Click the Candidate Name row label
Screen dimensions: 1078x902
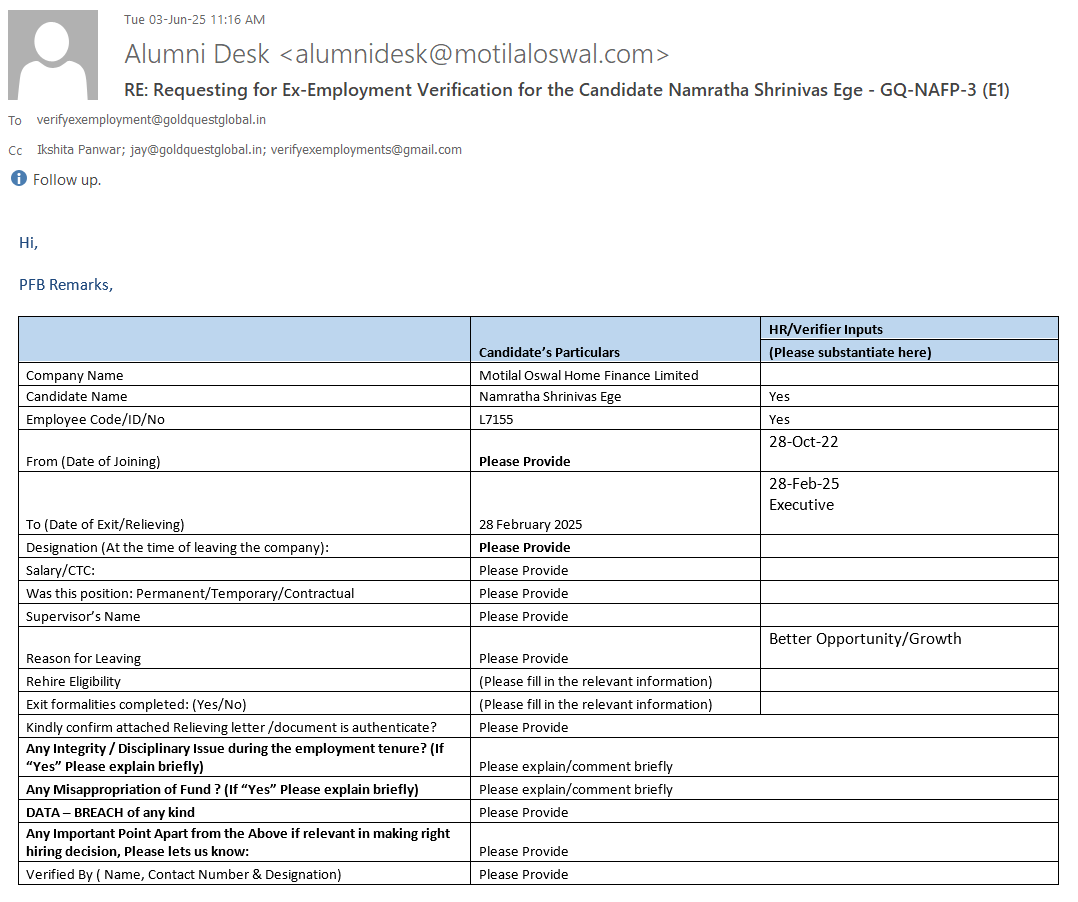pyautogui.click(x=76, y=397)
